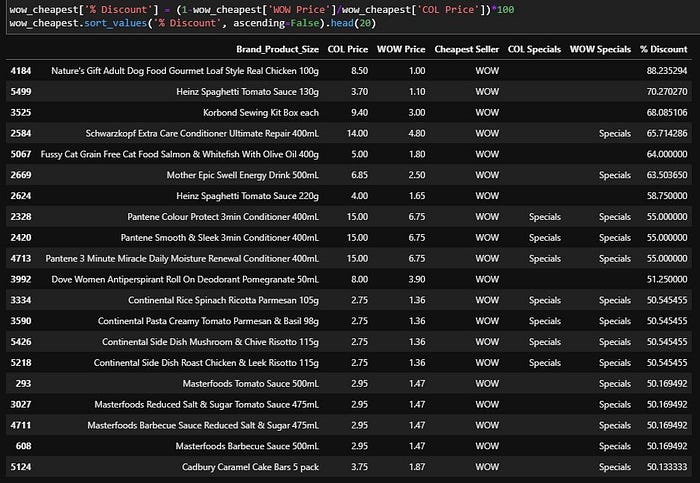Click WOW Price 1.87 cell

(x=417, y=467)
